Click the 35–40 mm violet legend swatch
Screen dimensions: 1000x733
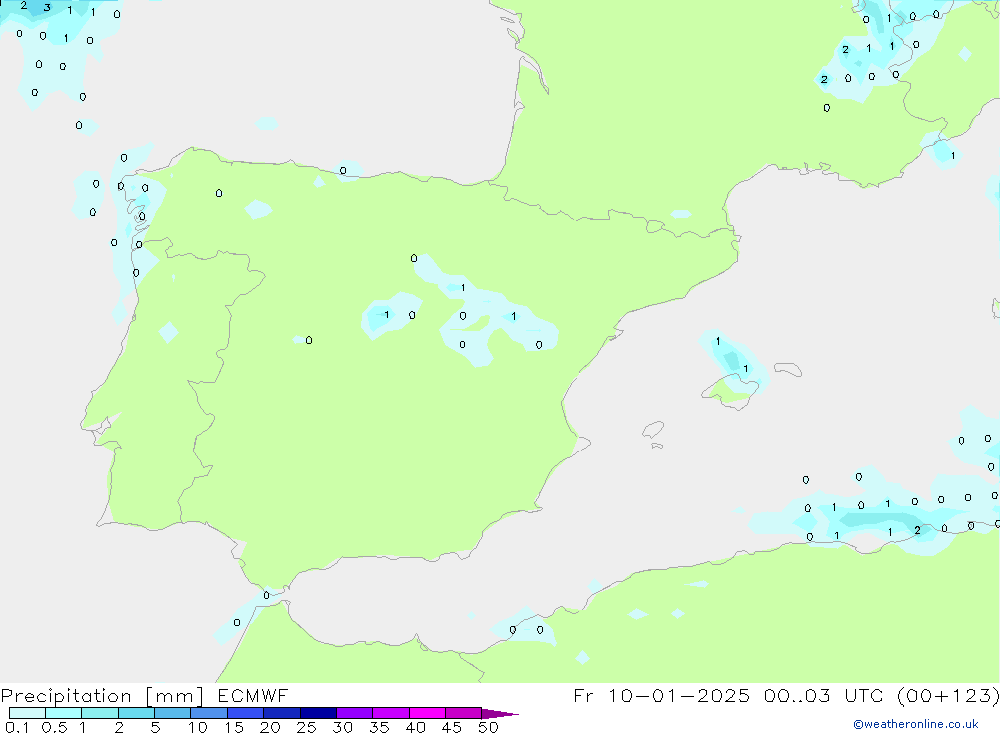pyautogui.click(x=391, y=713)
